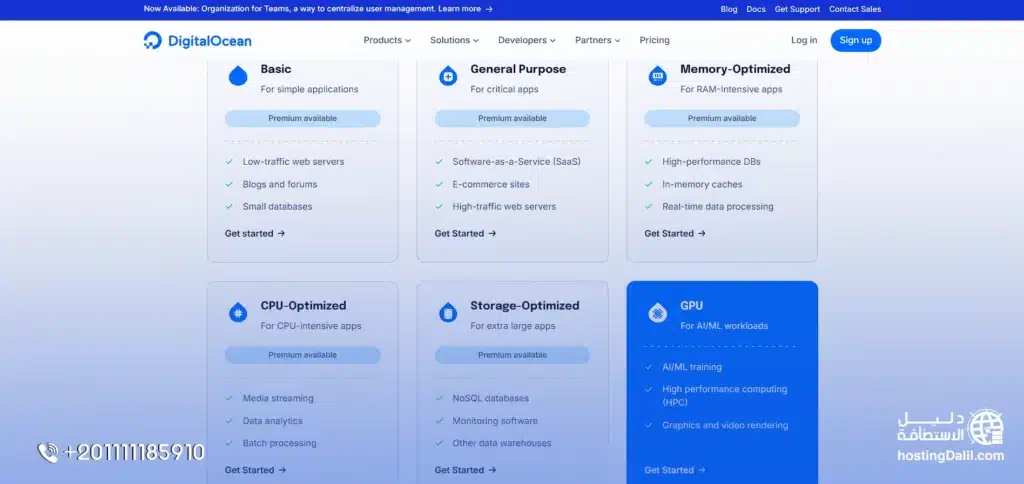This screenshot has height=484, width=1024.
Task: Click Premium available badge on Memory-Optimized
Action: point(722,118)
